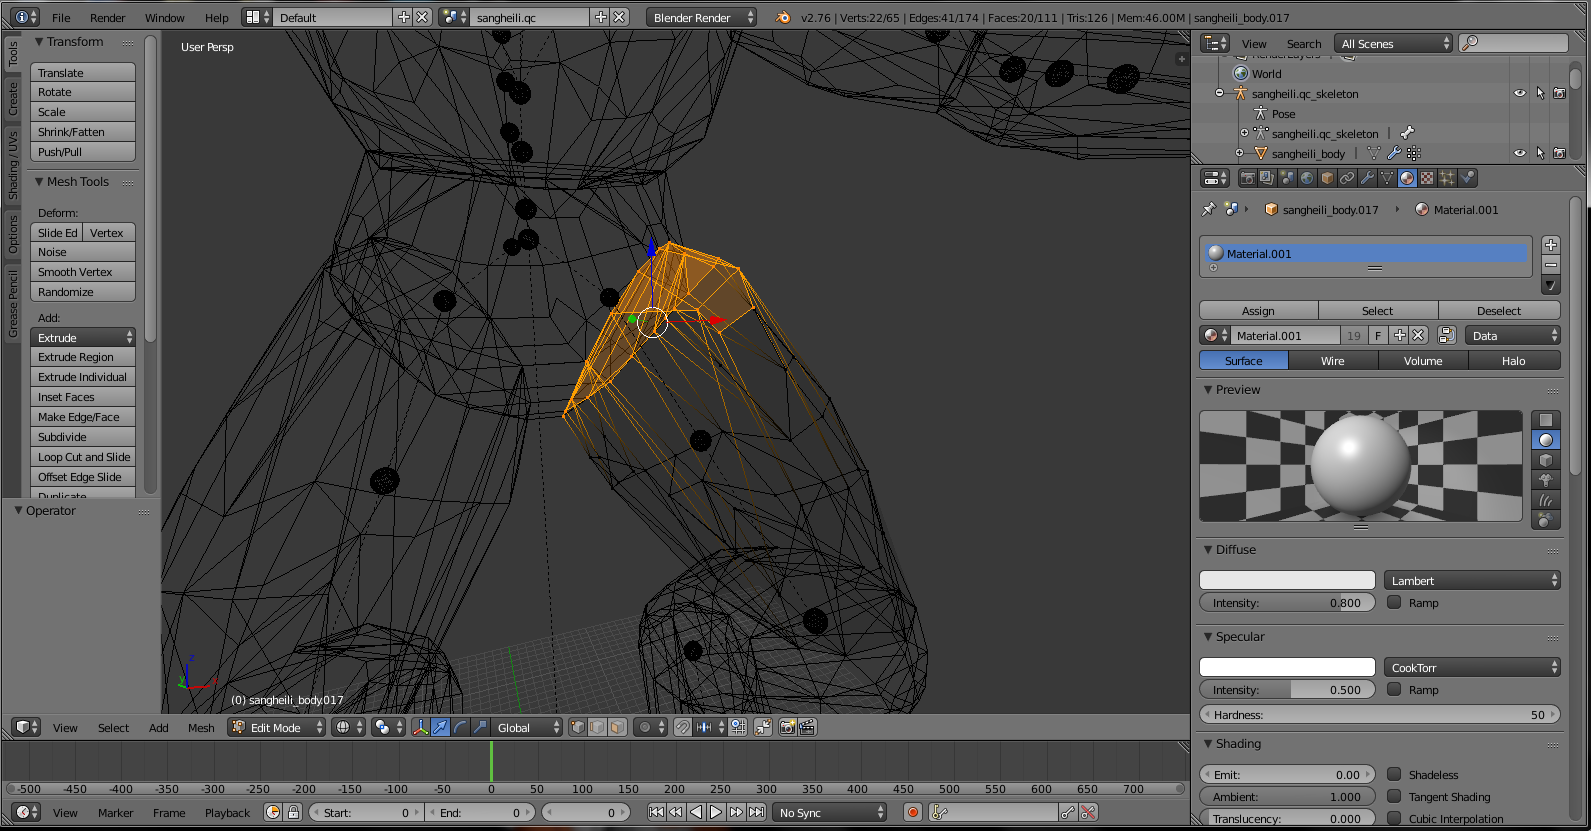
Task: Click the Assign material button
Action: [x=1258, y=311]
